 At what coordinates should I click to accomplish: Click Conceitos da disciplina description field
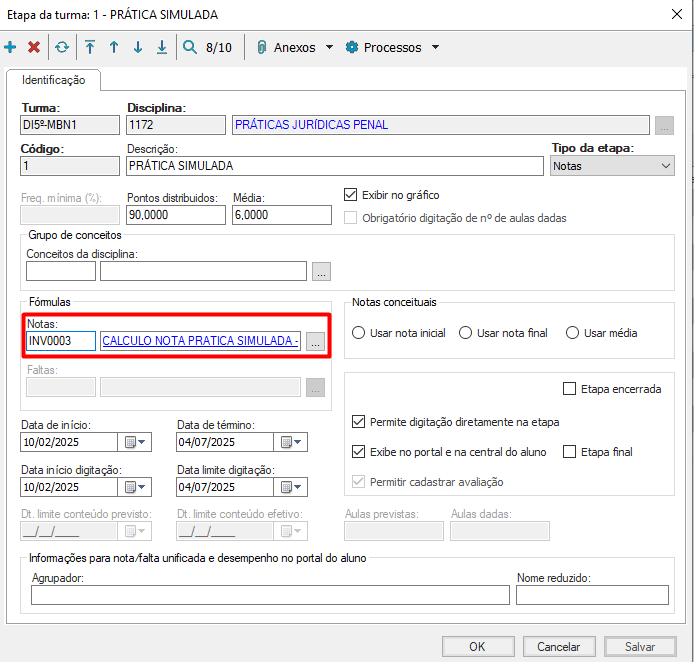click(203, 271)
